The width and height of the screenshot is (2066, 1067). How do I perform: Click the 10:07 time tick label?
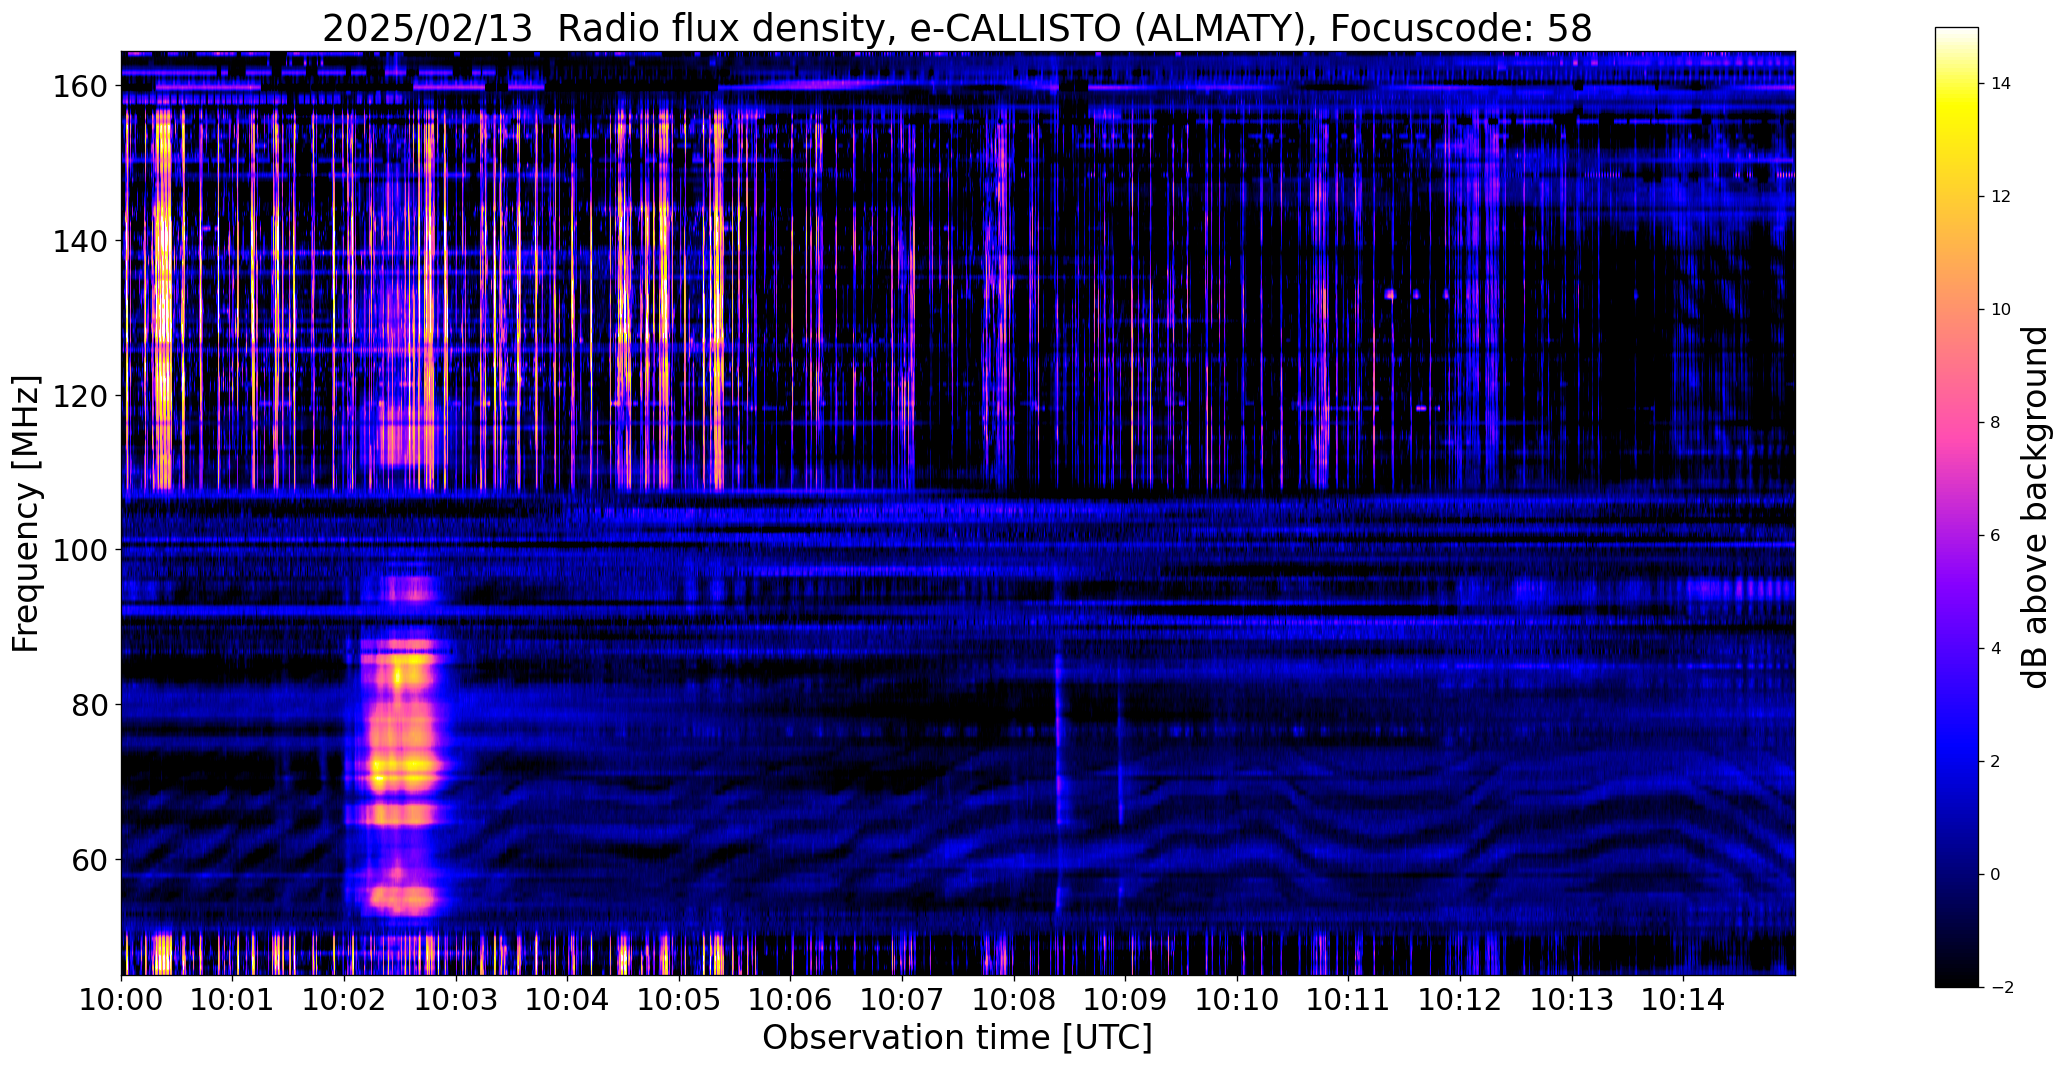click(902, 999)
